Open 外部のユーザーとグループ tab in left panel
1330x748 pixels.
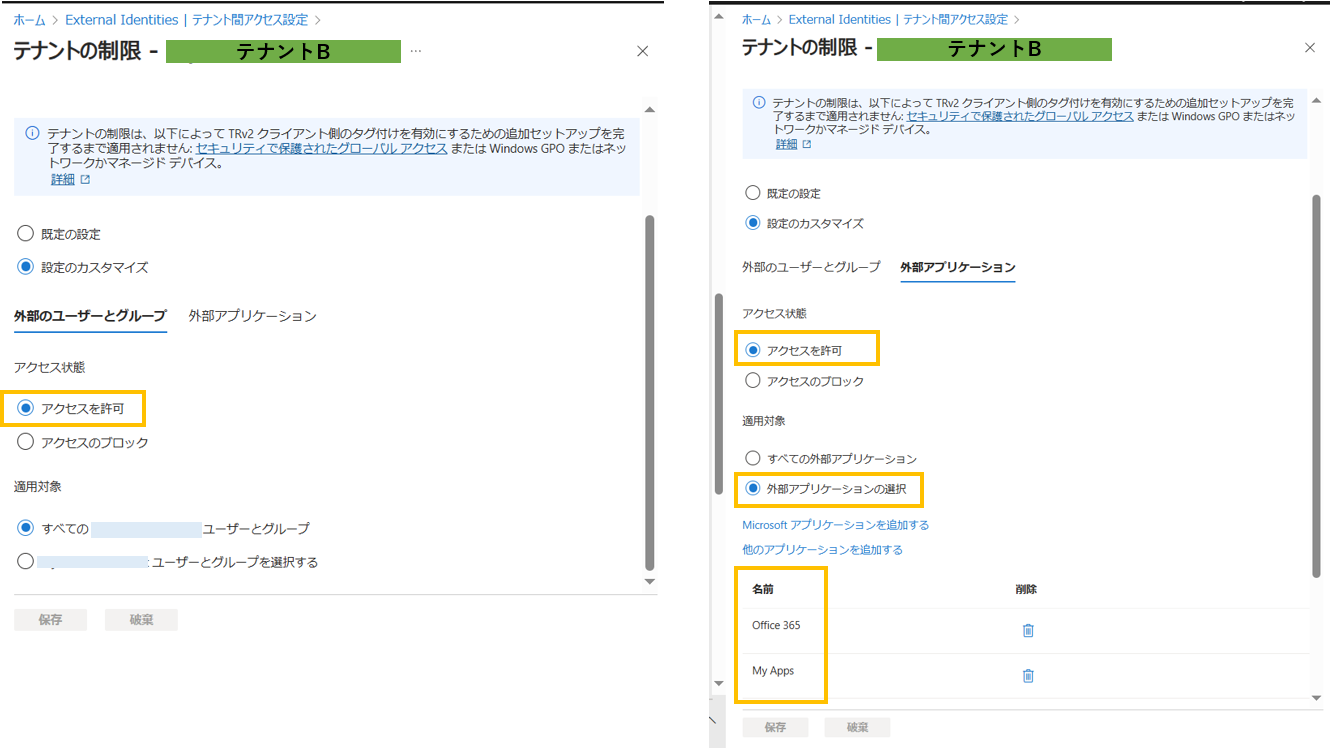[90, 316]
